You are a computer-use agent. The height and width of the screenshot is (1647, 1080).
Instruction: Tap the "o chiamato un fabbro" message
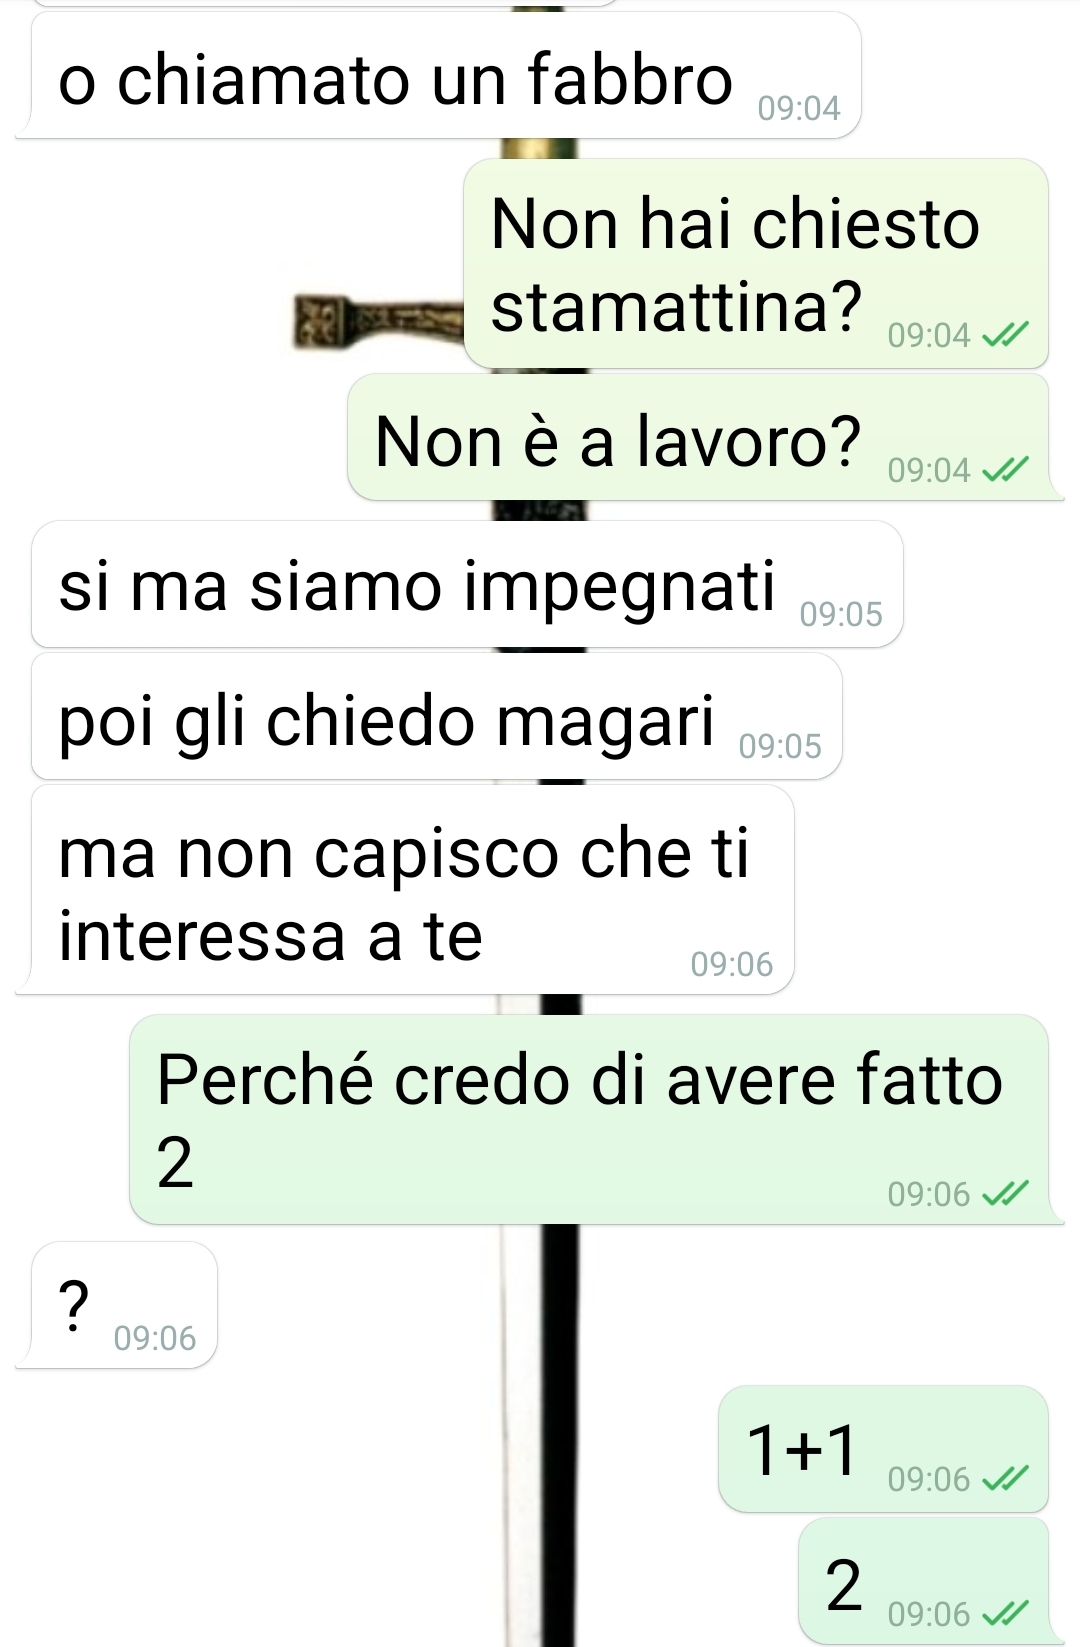pyautogui.click(x=440, y=76)
